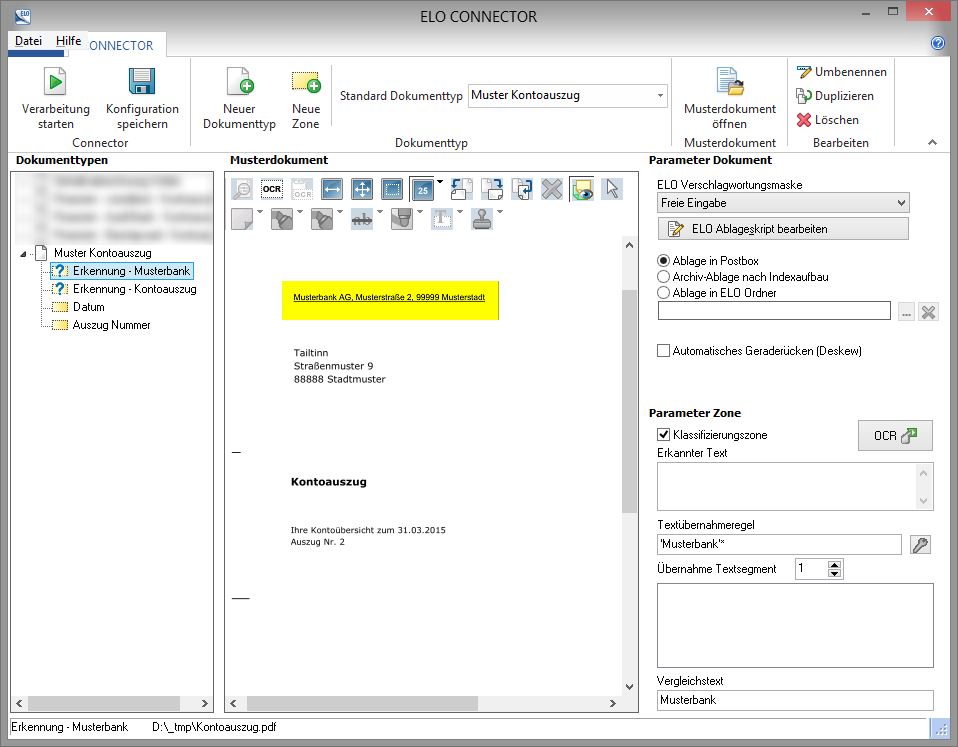Decrease Übernahme Textsegment with down stepper
Image resolution: width=958 pixels, height=747 pixels.
coord(834,573)
